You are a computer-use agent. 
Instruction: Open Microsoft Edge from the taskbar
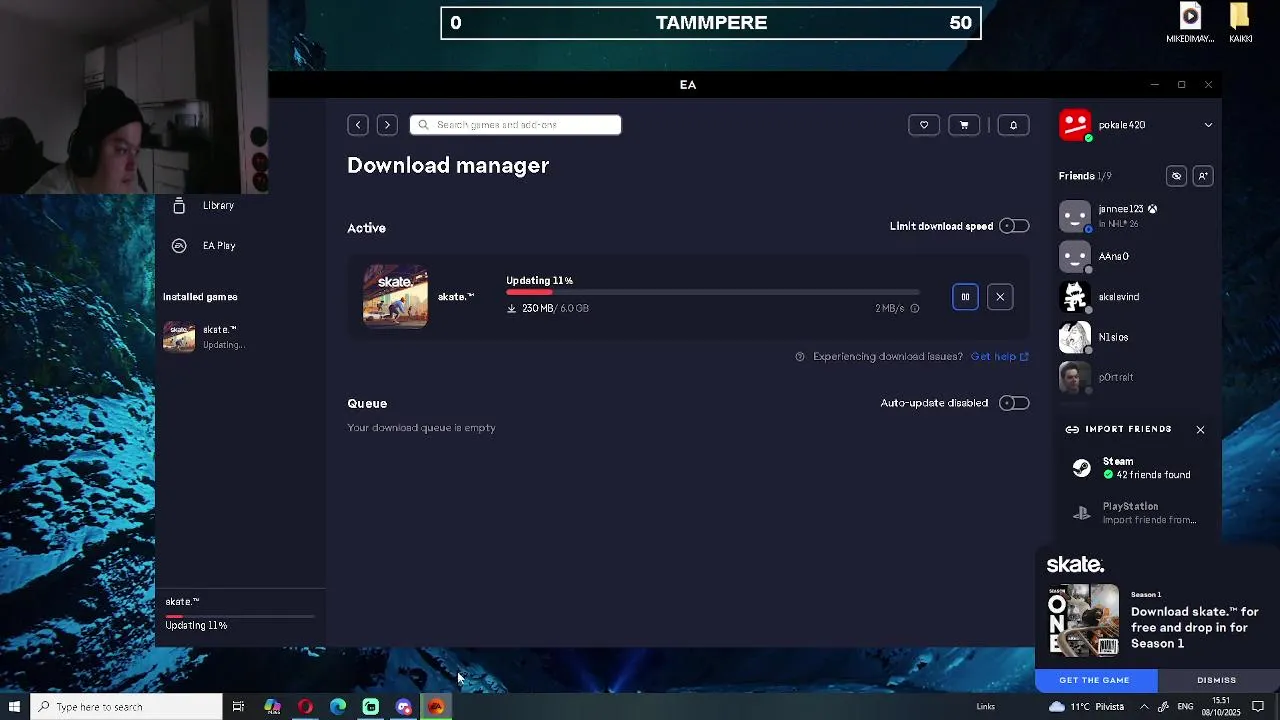(x=338, y=707)
